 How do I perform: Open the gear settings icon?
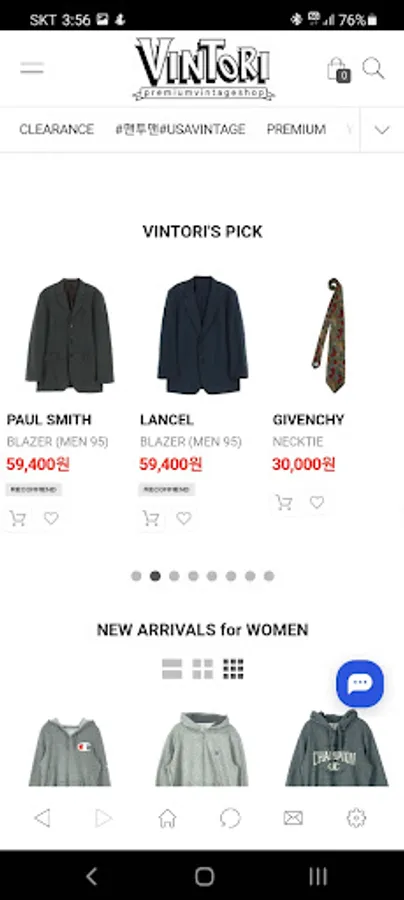click(356, 818)
